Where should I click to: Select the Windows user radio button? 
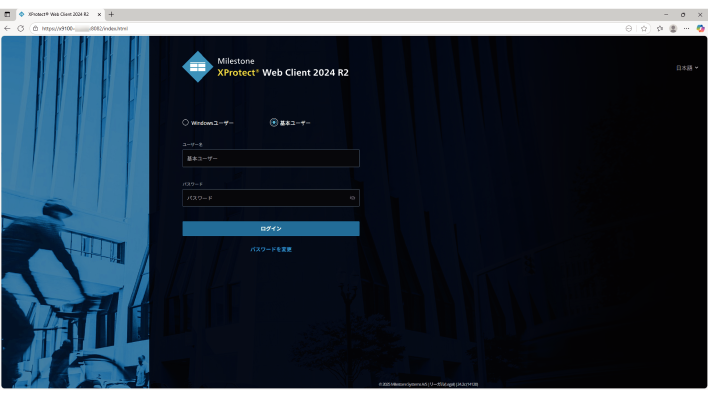point(185,122)
